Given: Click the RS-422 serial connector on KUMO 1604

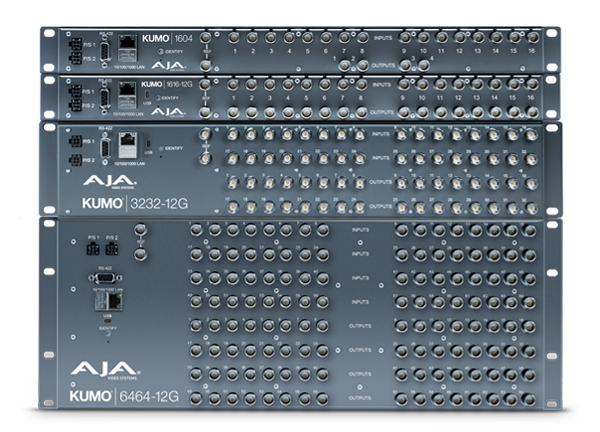Looking at the screenshot, I should [x=104, y=50].
